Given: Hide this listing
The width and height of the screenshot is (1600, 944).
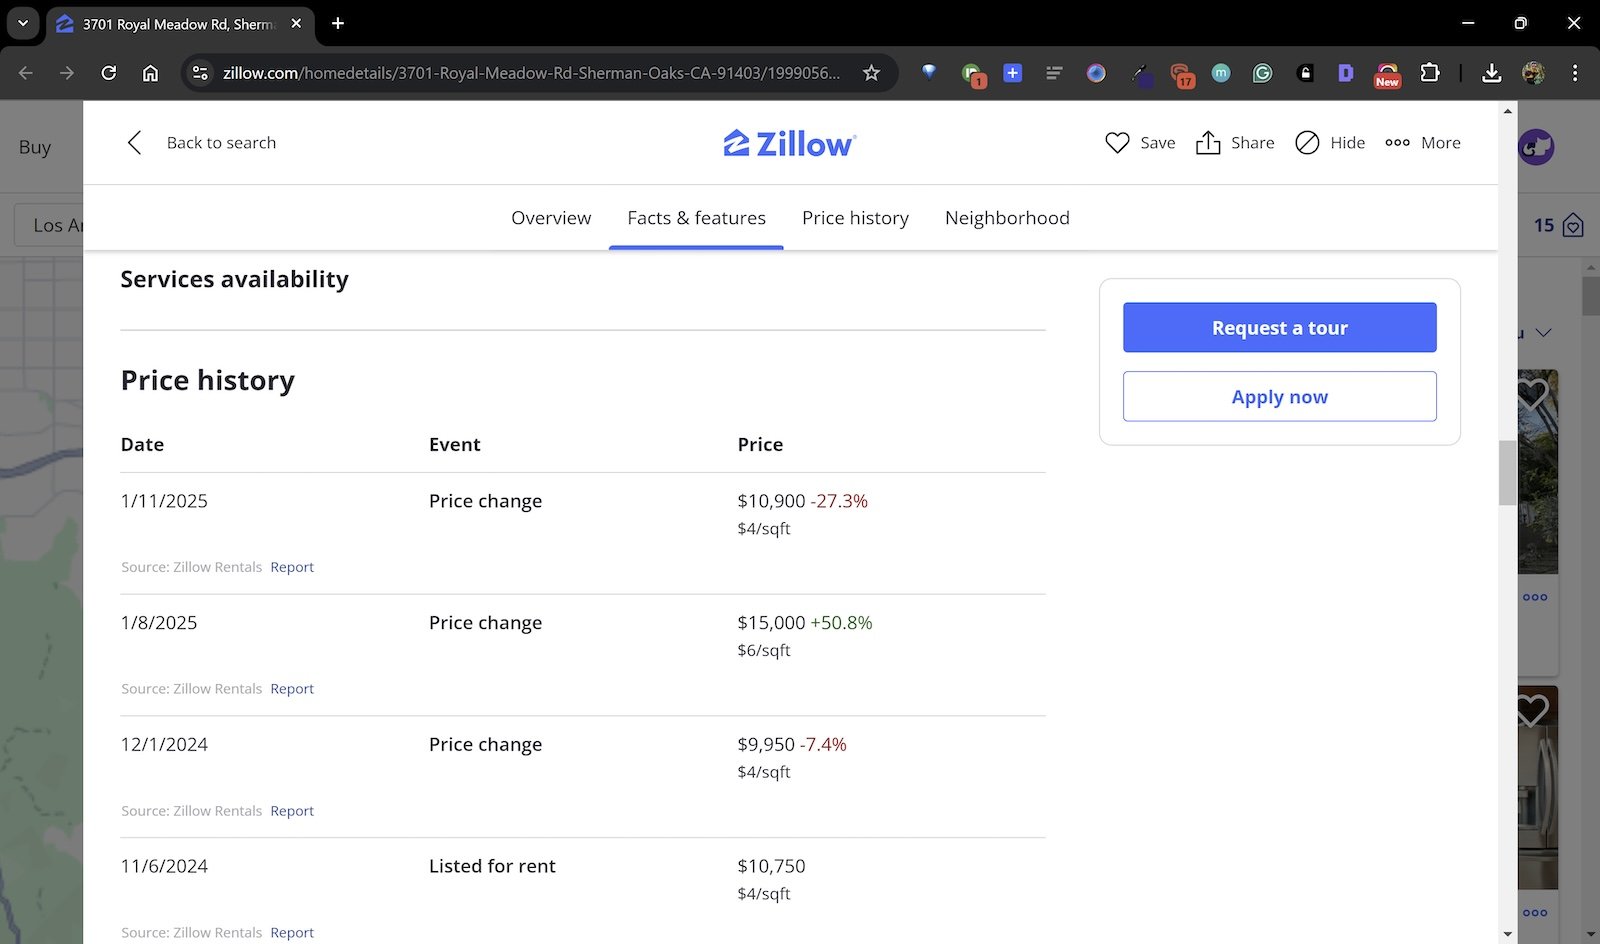Looking at the screenshot, I should pos(1329,143).
